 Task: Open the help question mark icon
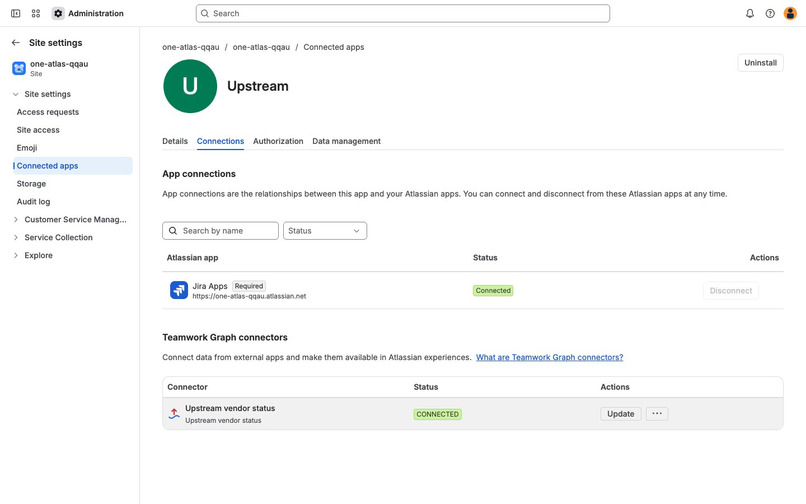(770, 13)
